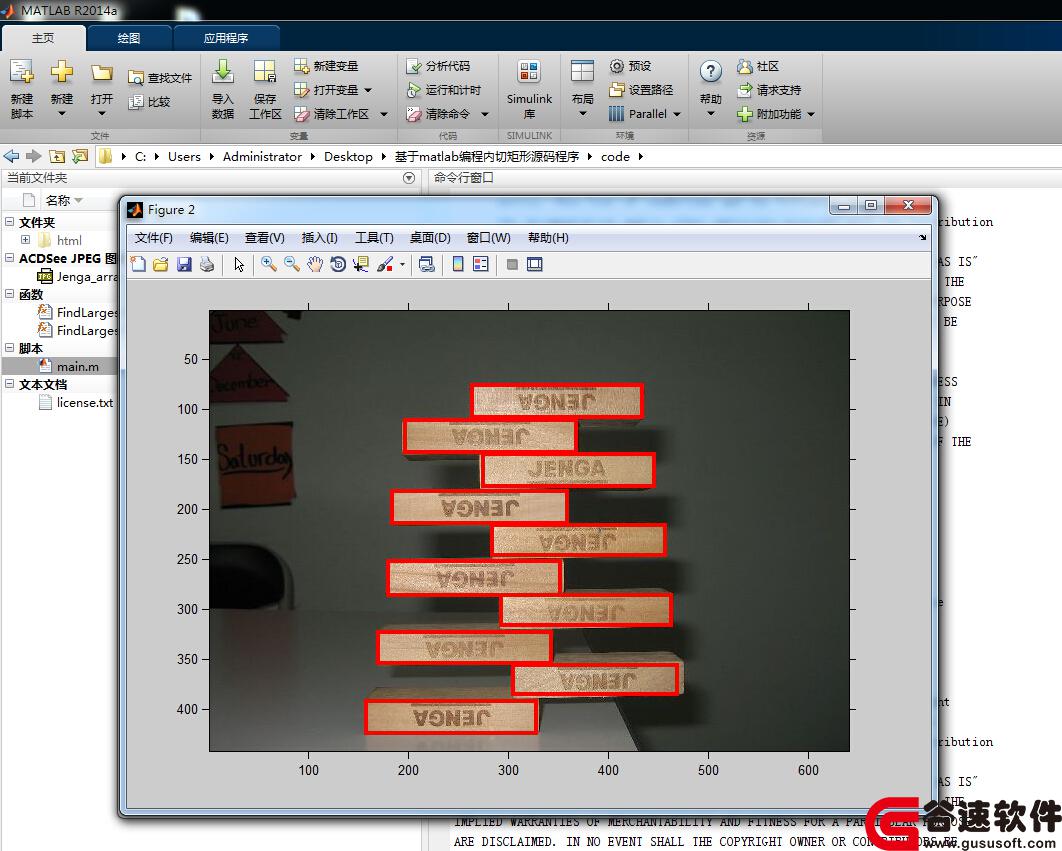The height and width of the screenshot is (851, 1062).
Task: Open Add-Ons (附加功能) dropdown
Action: point(811,115)
